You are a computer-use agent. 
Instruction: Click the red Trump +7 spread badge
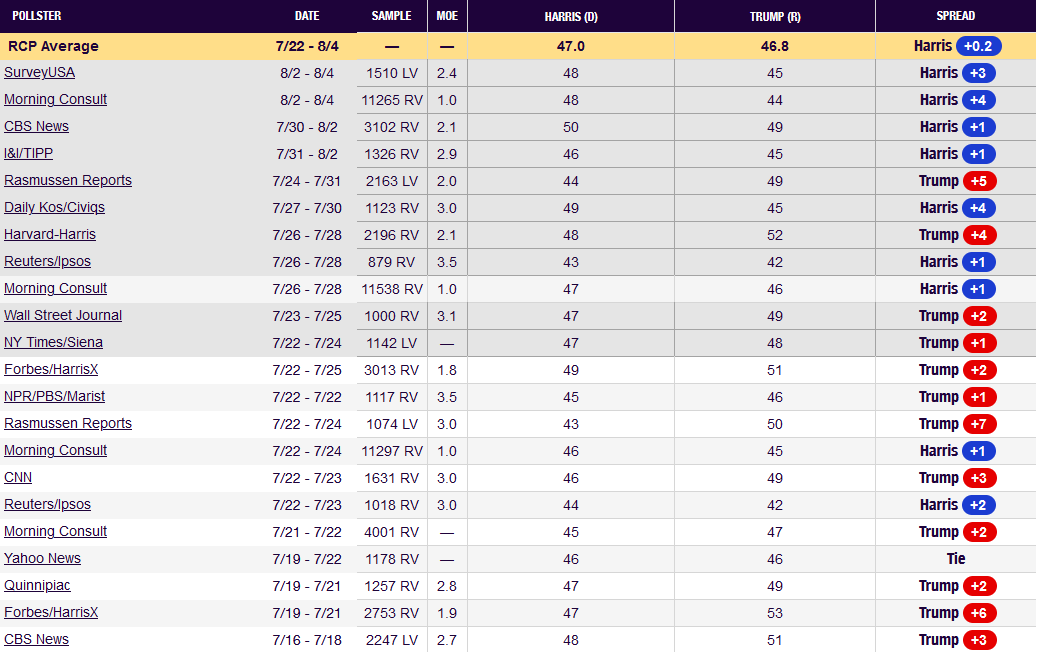pos(979,424)
